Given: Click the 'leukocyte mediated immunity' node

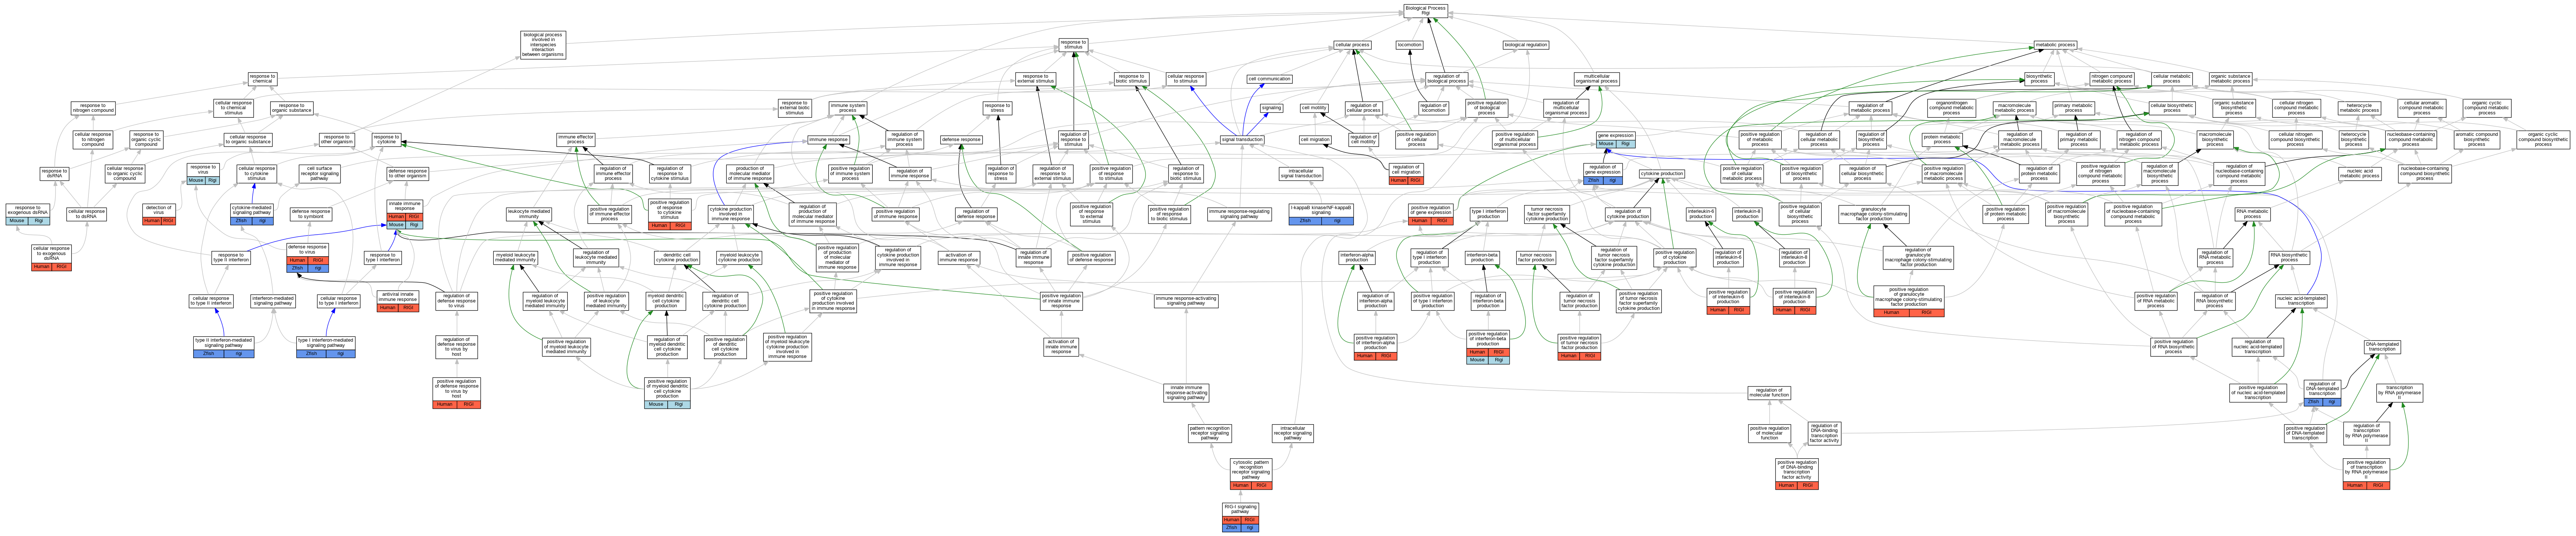Looking at the screenshot, I should [x=529, y=214].
